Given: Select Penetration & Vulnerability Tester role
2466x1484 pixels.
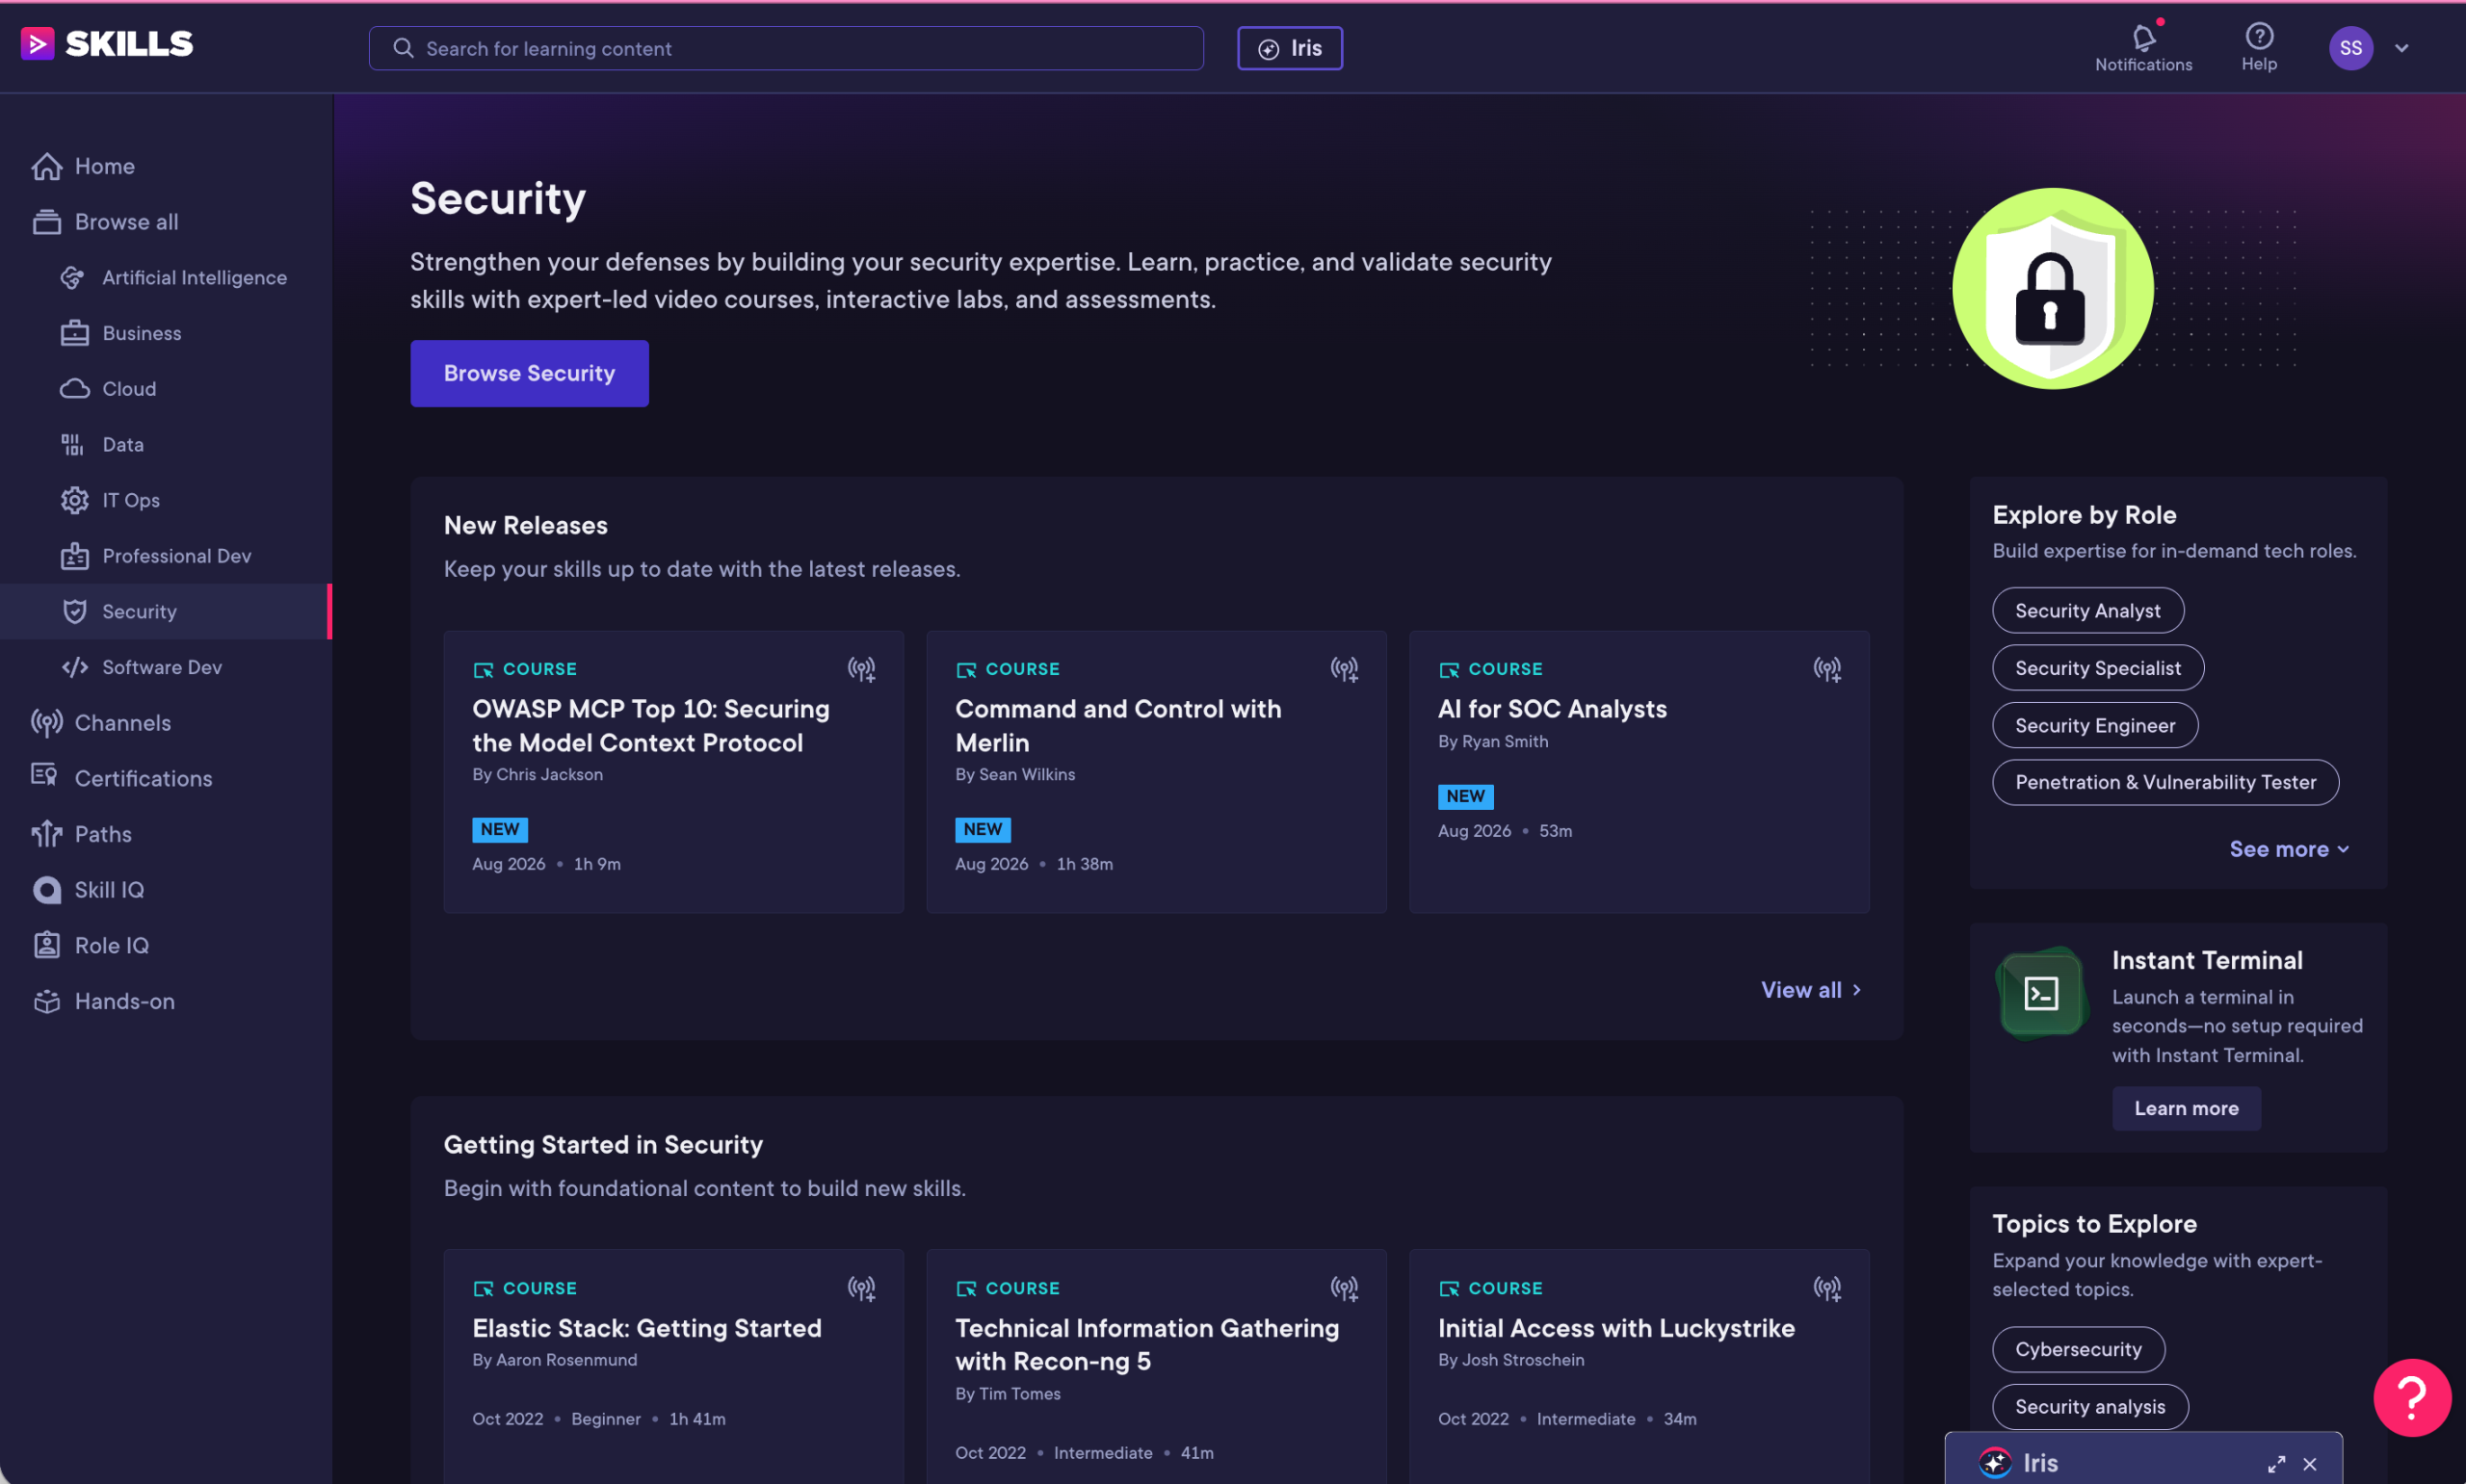Looking at the screenshot, I should 2164,782.
